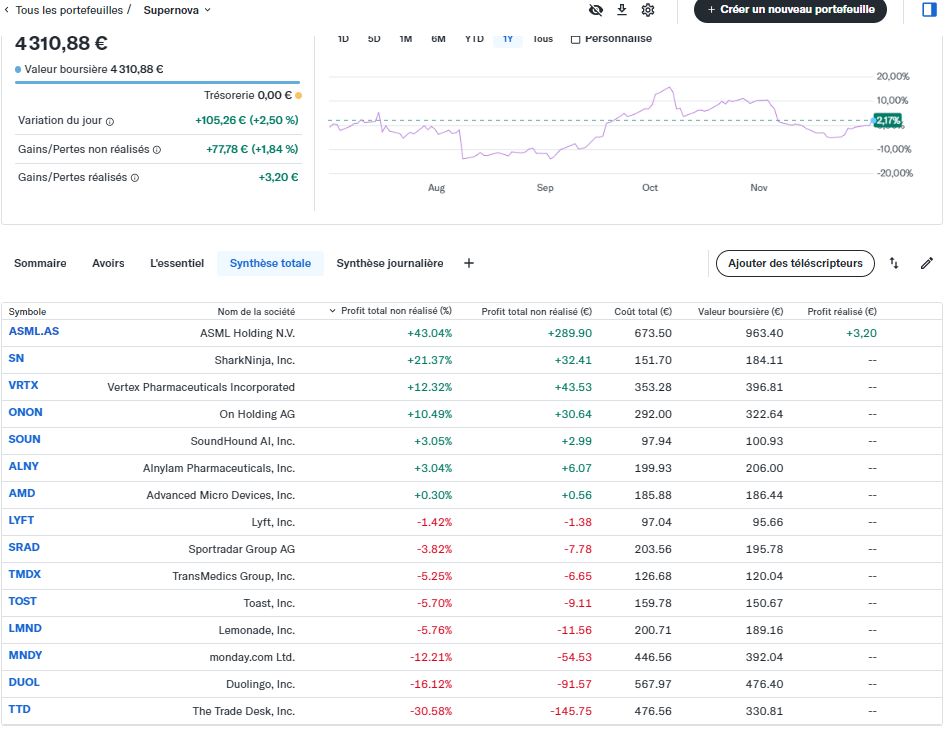Viewport: 951px width, 730px height.
Task: Sort by Profit total non réalisé (%) column
Action: (396, 311)
